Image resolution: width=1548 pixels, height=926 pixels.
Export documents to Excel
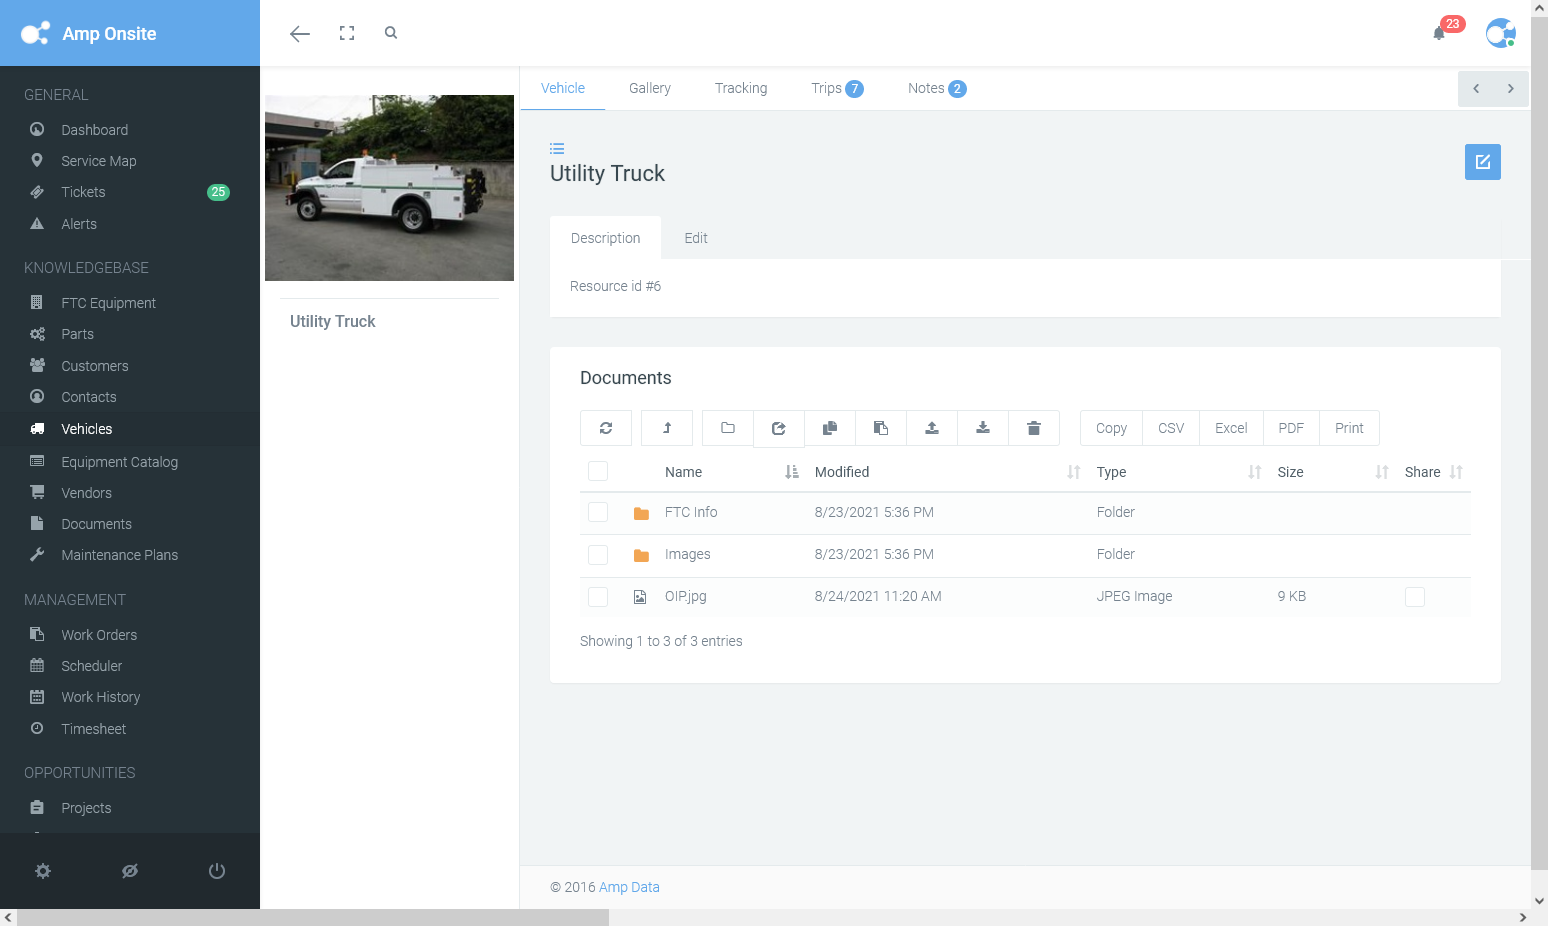[1231, 428]
